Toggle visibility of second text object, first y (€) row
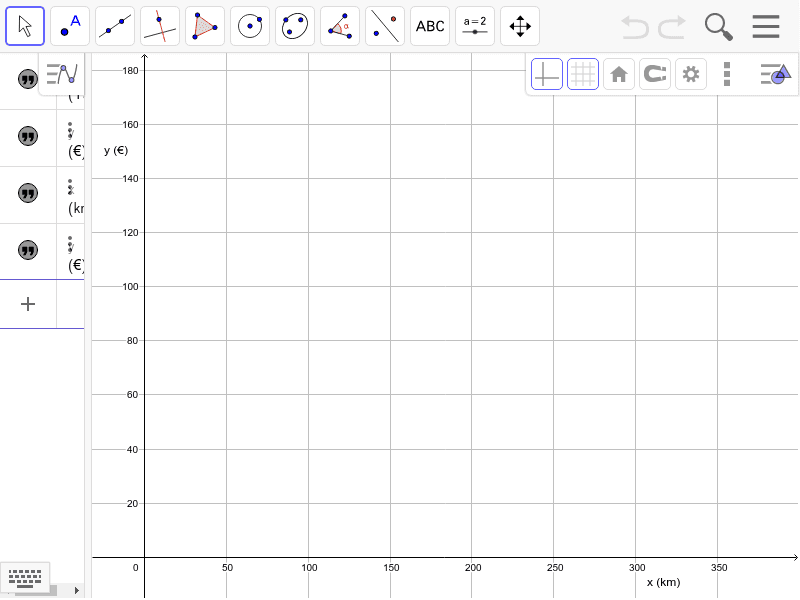The width and height of the screenshot is (800, 600). (28, 136)
